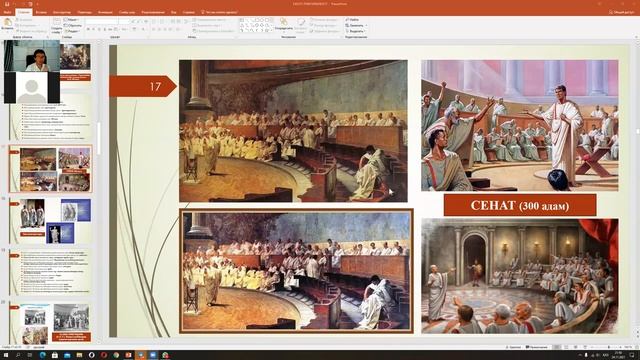Start slideshow from the status bar icon
Viewport: 640px width, 360px height.
[x=584, y=347]
